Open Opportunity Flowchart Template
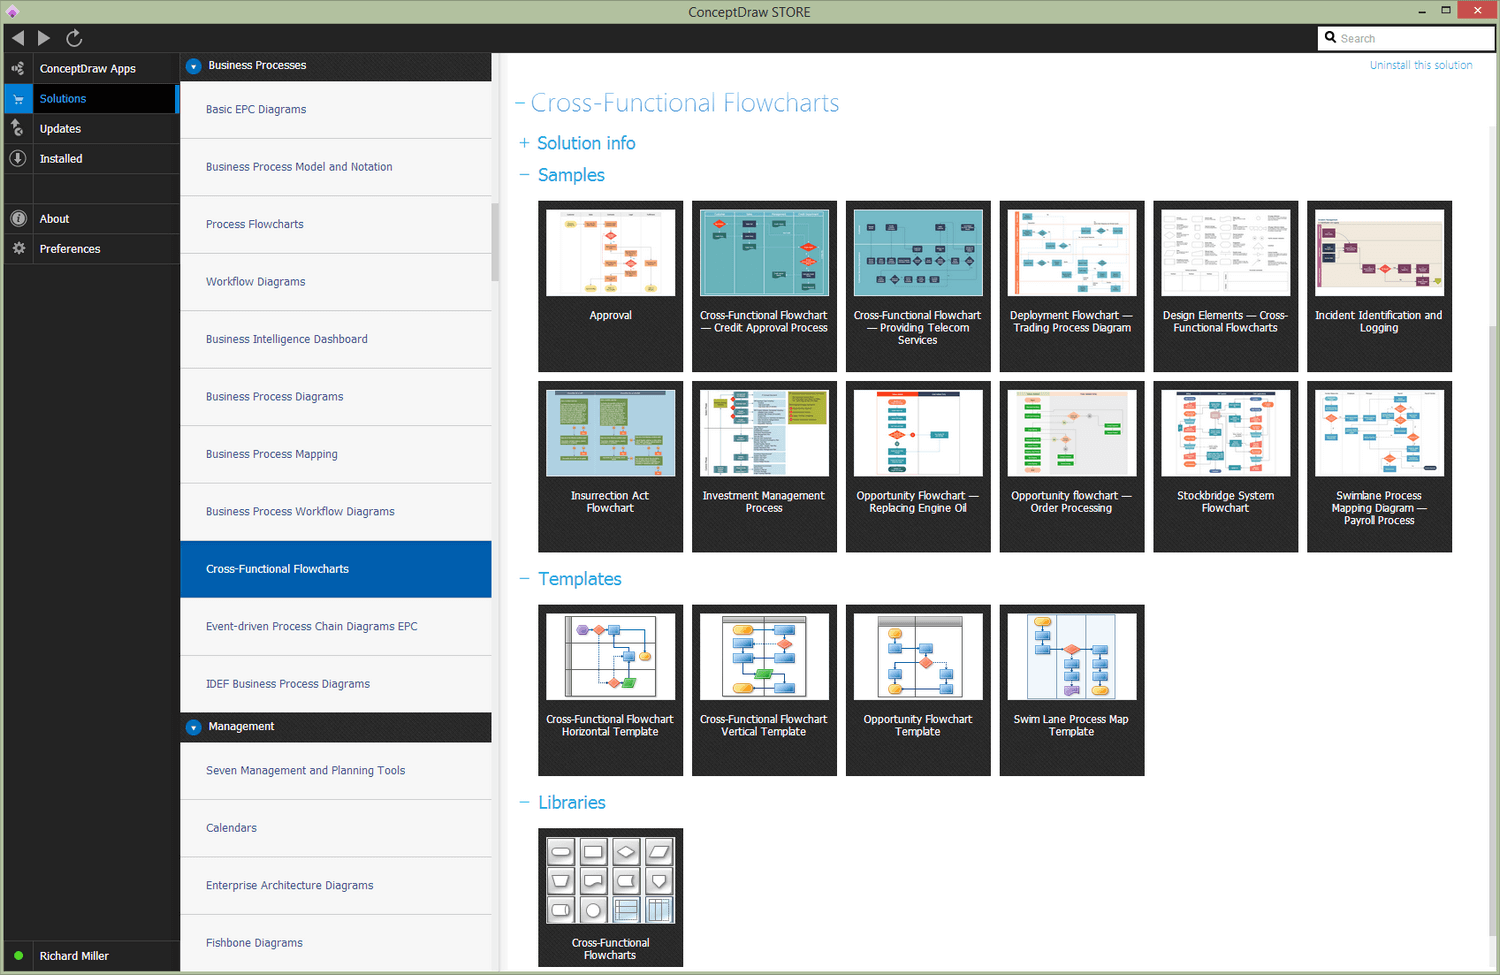1500x975 pixels. [918, 690]
